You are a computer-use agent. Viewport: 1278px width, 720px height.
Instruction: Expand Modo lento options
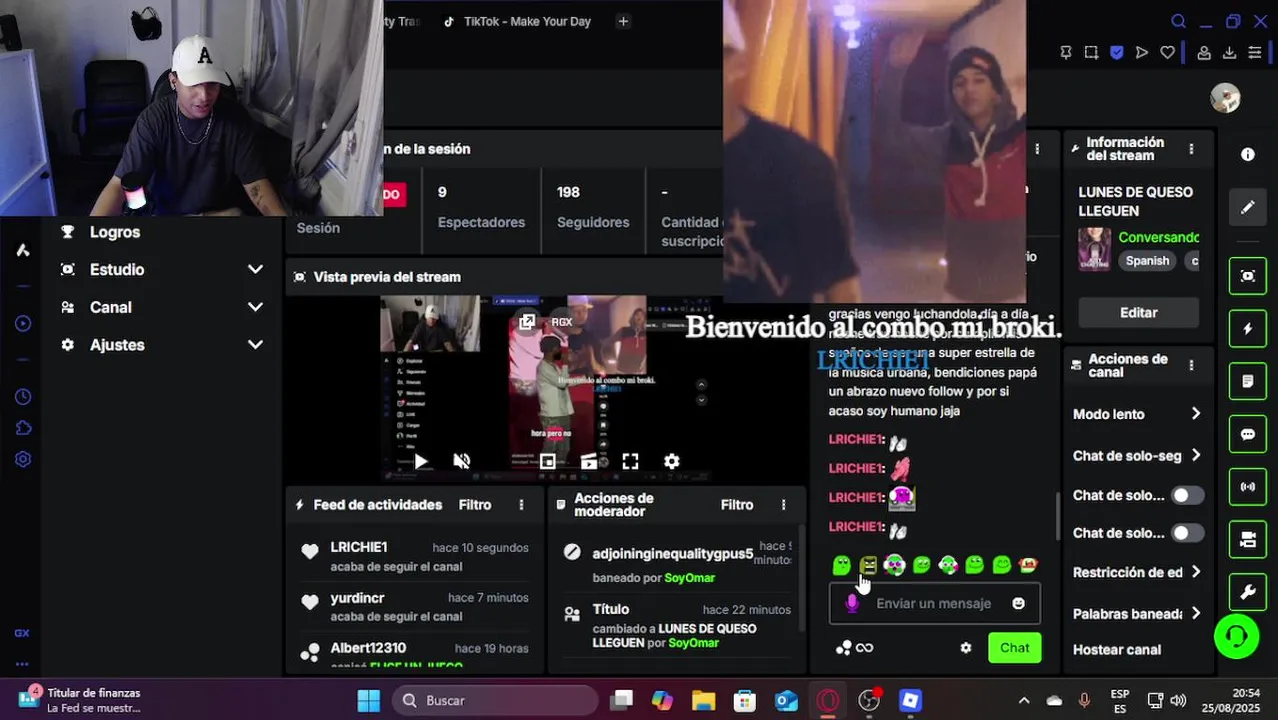pos(1137,414)
